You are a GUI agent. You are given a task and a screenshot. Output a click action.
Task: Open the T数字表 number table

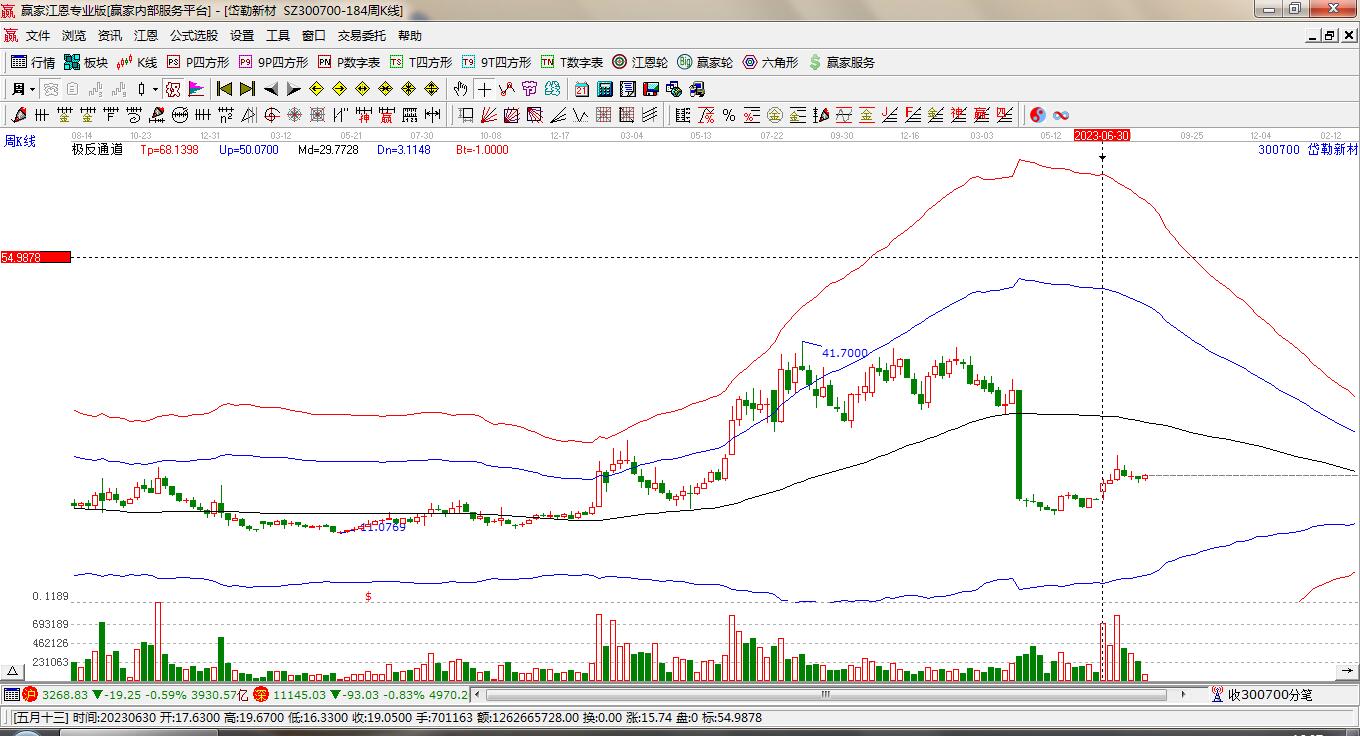572,62
